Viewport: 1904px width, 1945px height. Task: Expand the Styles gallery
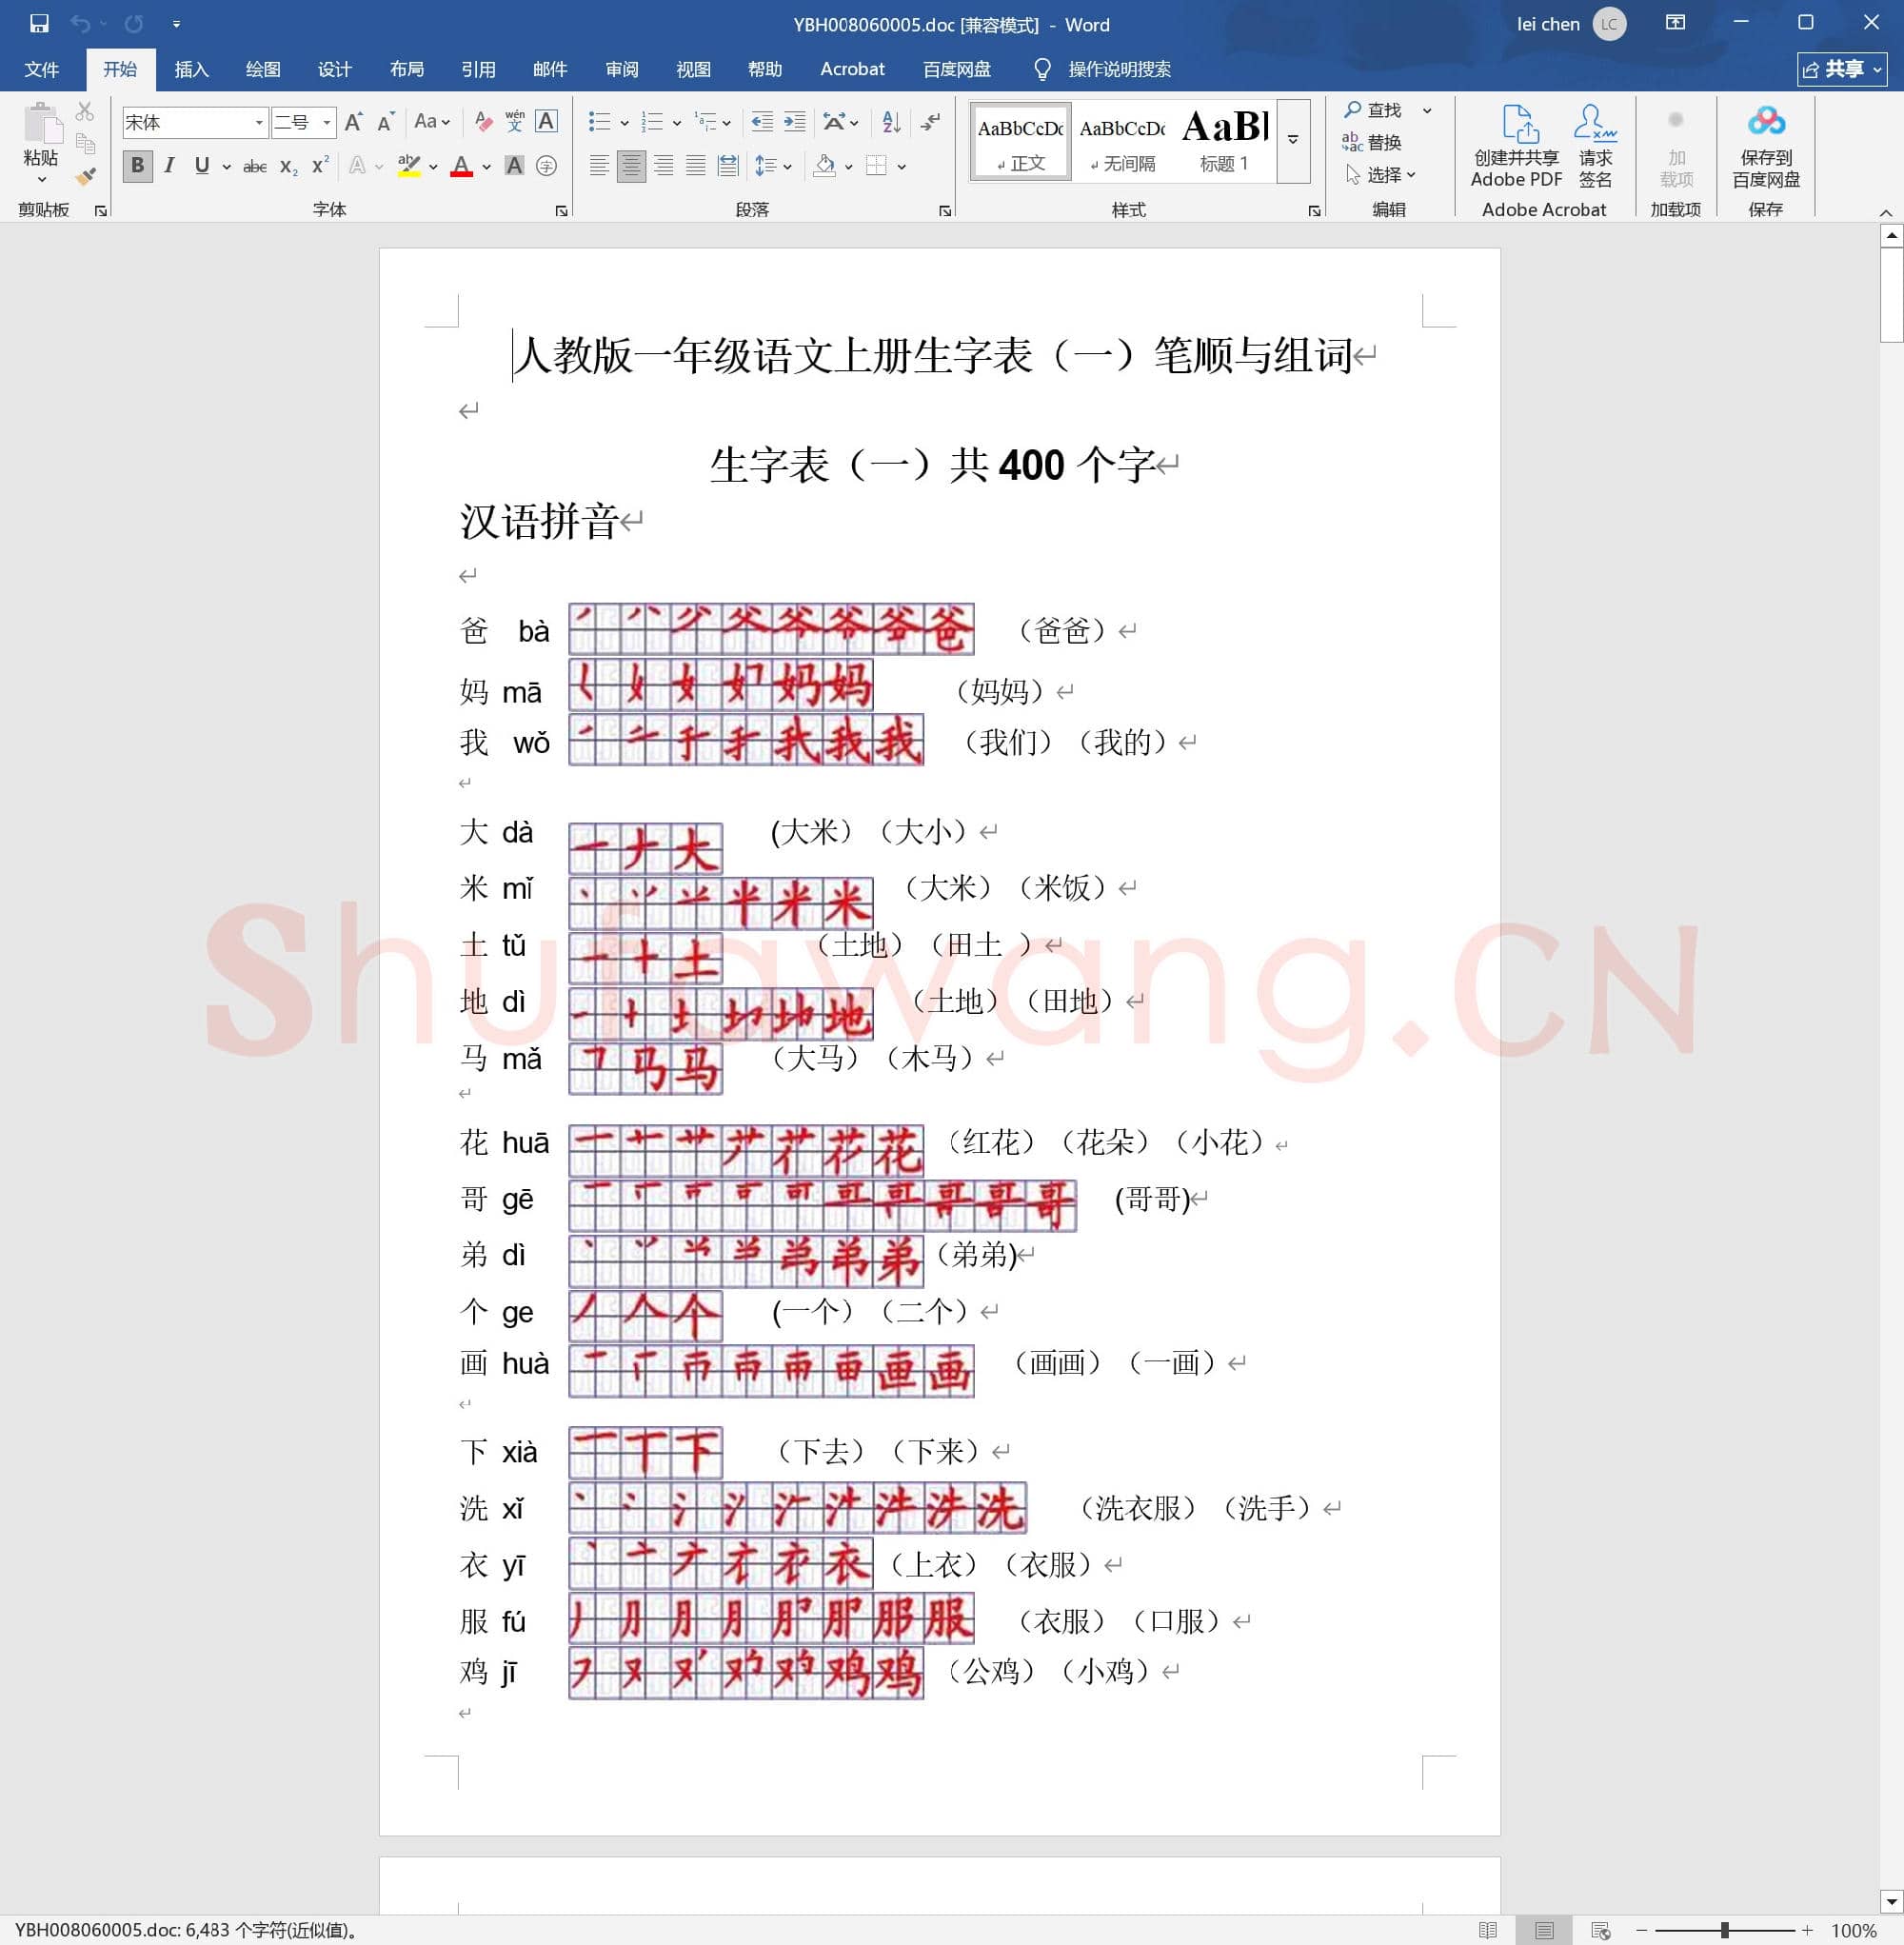1293,140
